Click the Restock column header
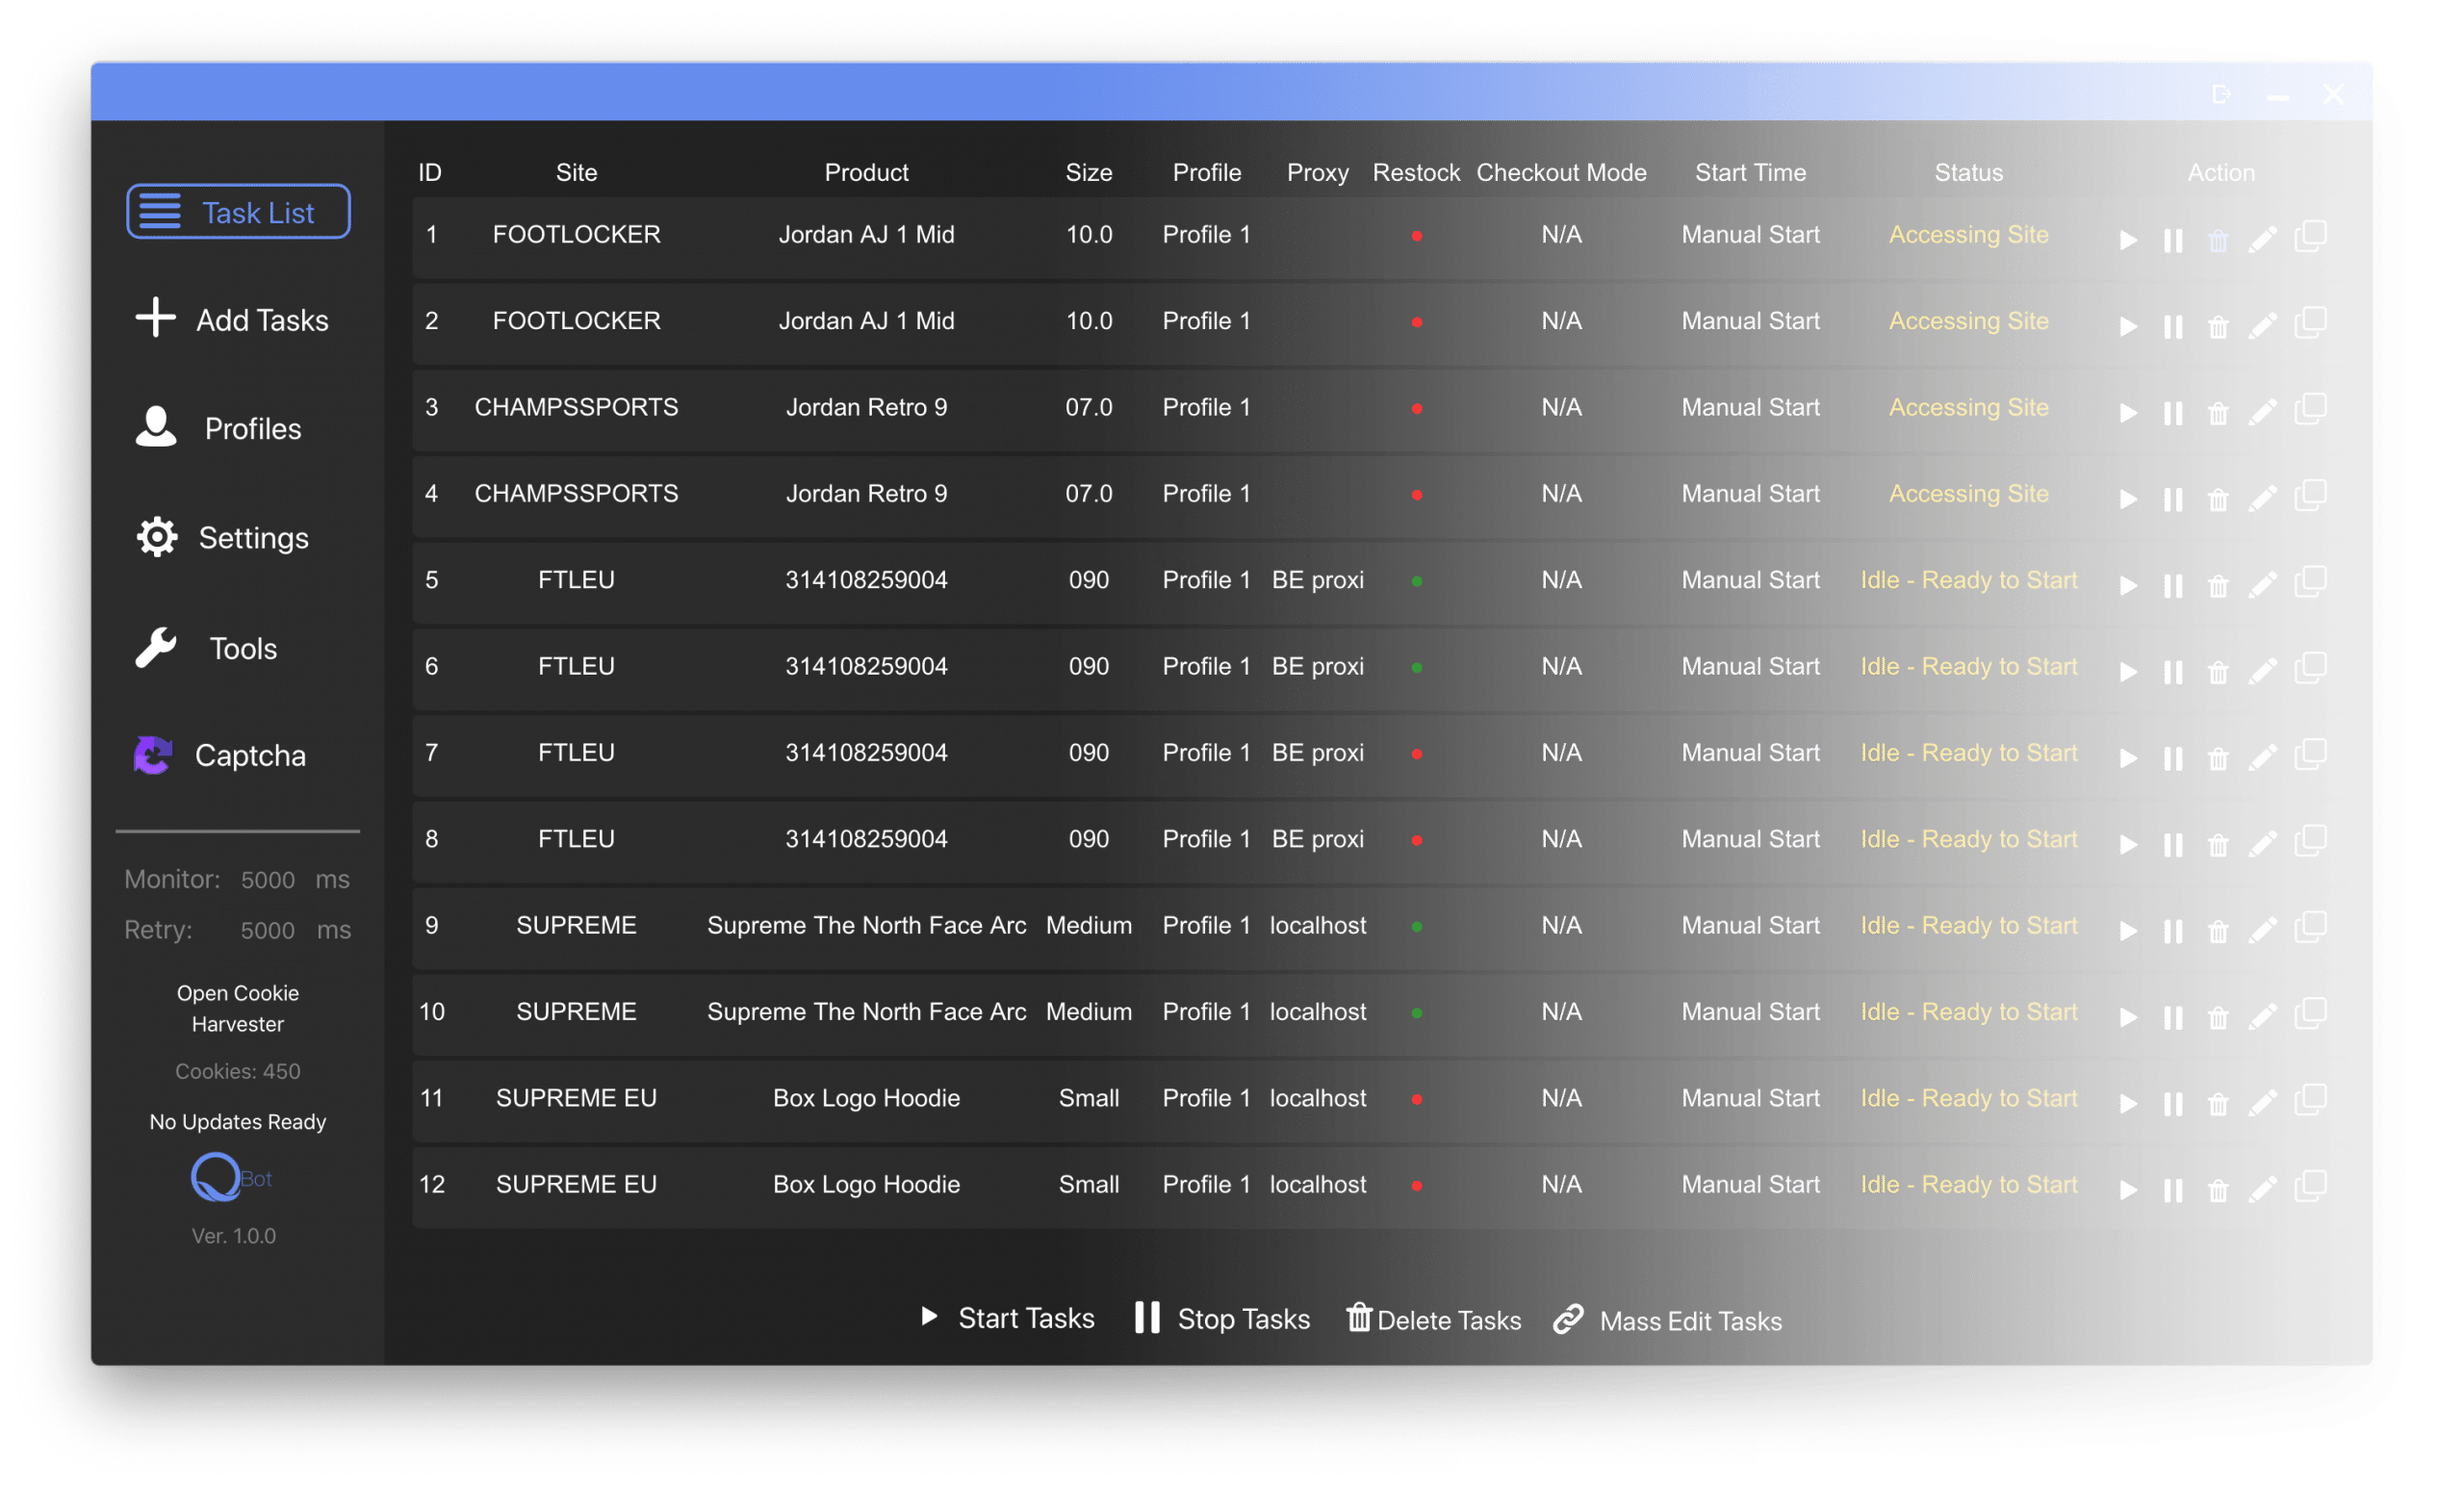 point(1416,172)
